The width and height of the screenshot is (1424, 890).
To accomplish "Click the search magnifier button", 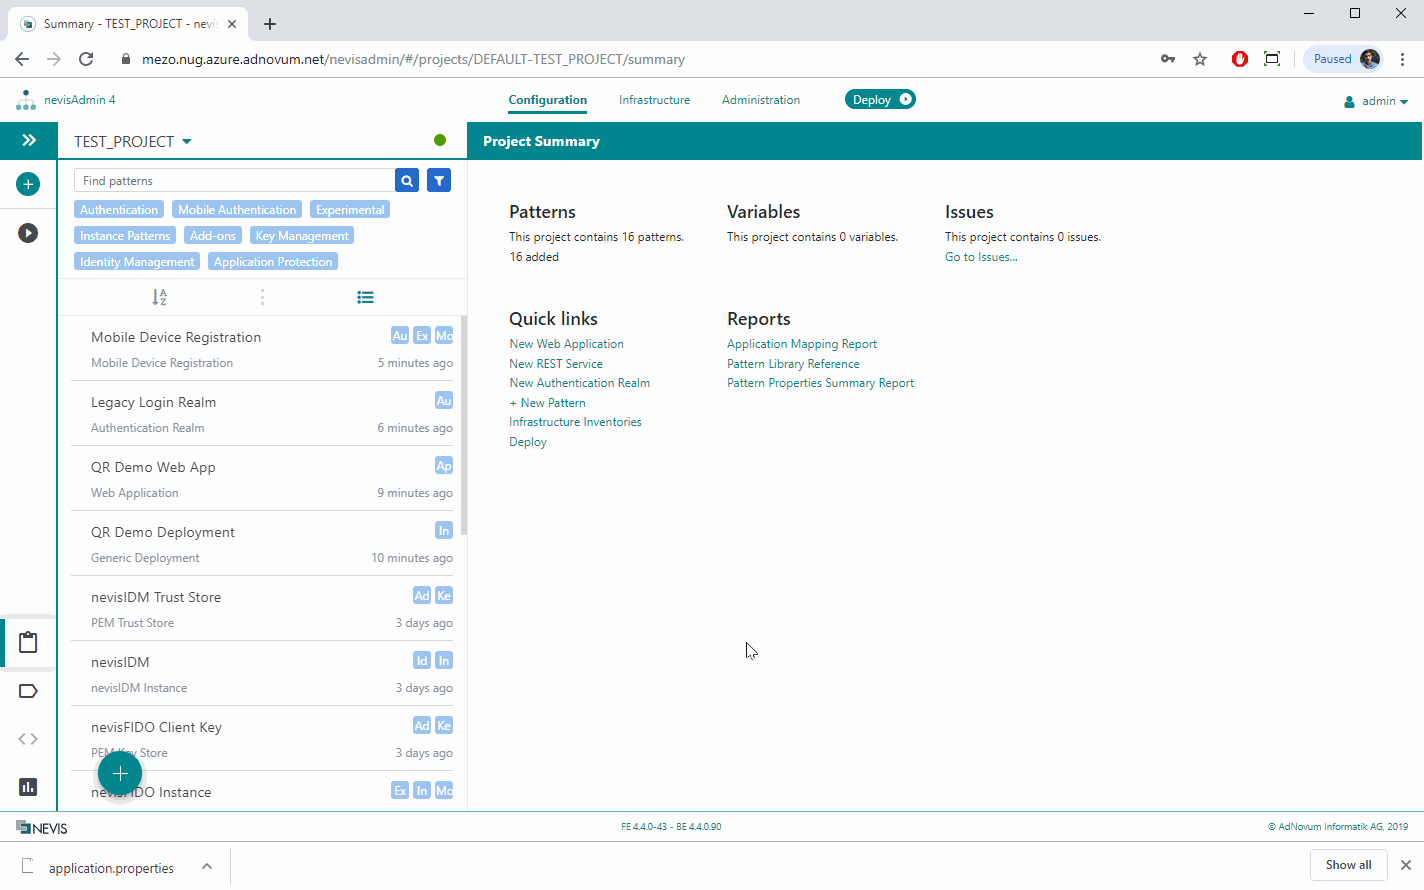I will coord(407,180).
